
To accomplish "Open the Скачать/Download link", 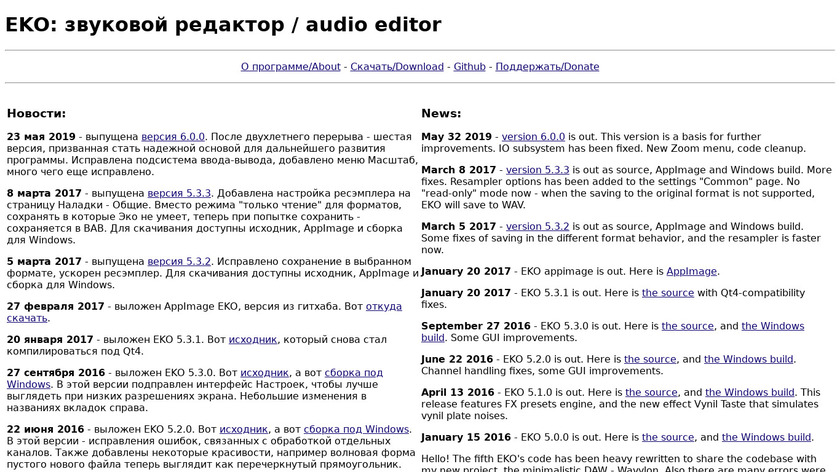I will pos(397,67).
